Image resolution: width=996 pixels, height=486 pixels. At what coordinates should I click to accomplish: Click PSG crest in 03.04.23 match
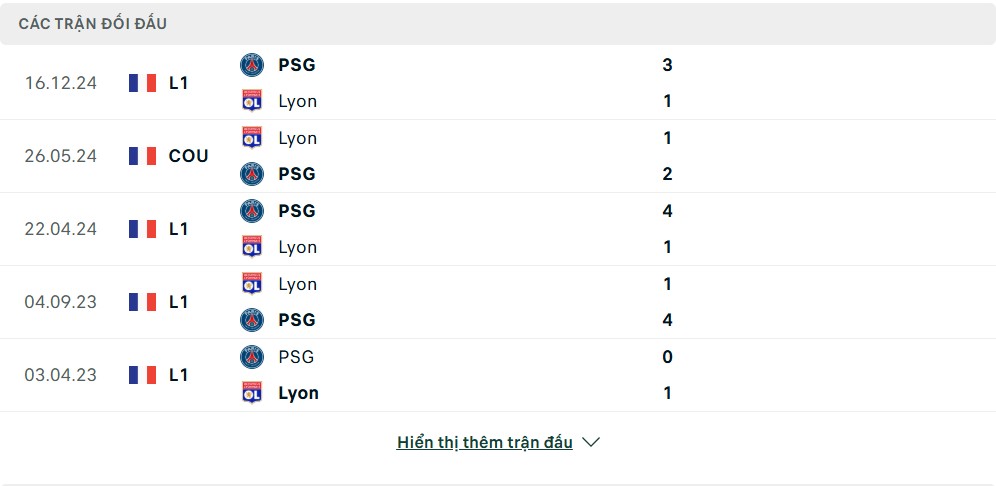pos(252,357)
